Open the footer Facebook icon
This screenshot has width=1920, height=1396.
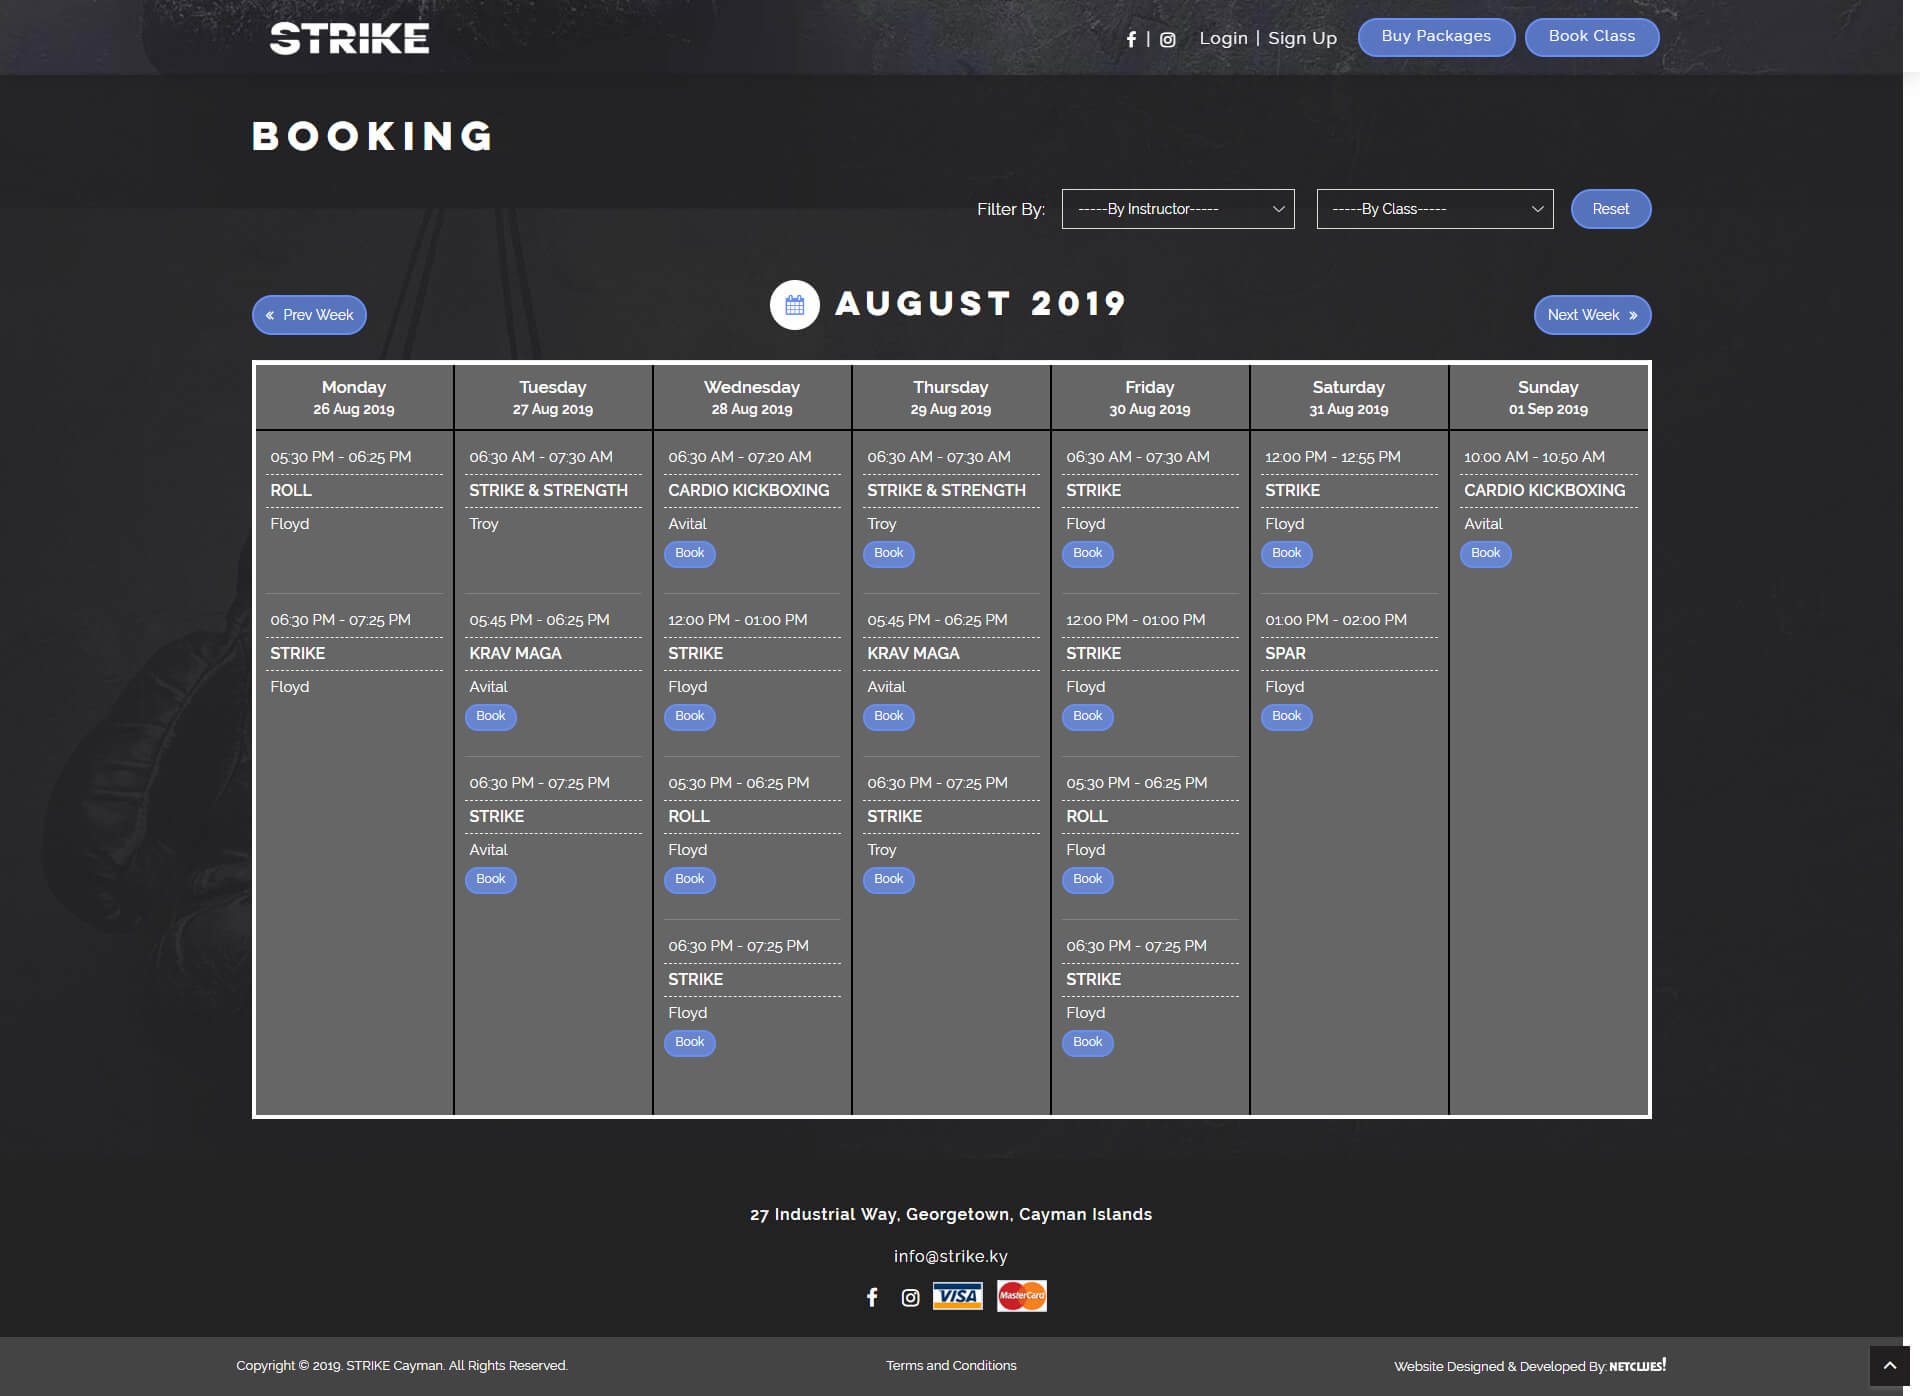pyautogui.click(x=872, y=1297)
